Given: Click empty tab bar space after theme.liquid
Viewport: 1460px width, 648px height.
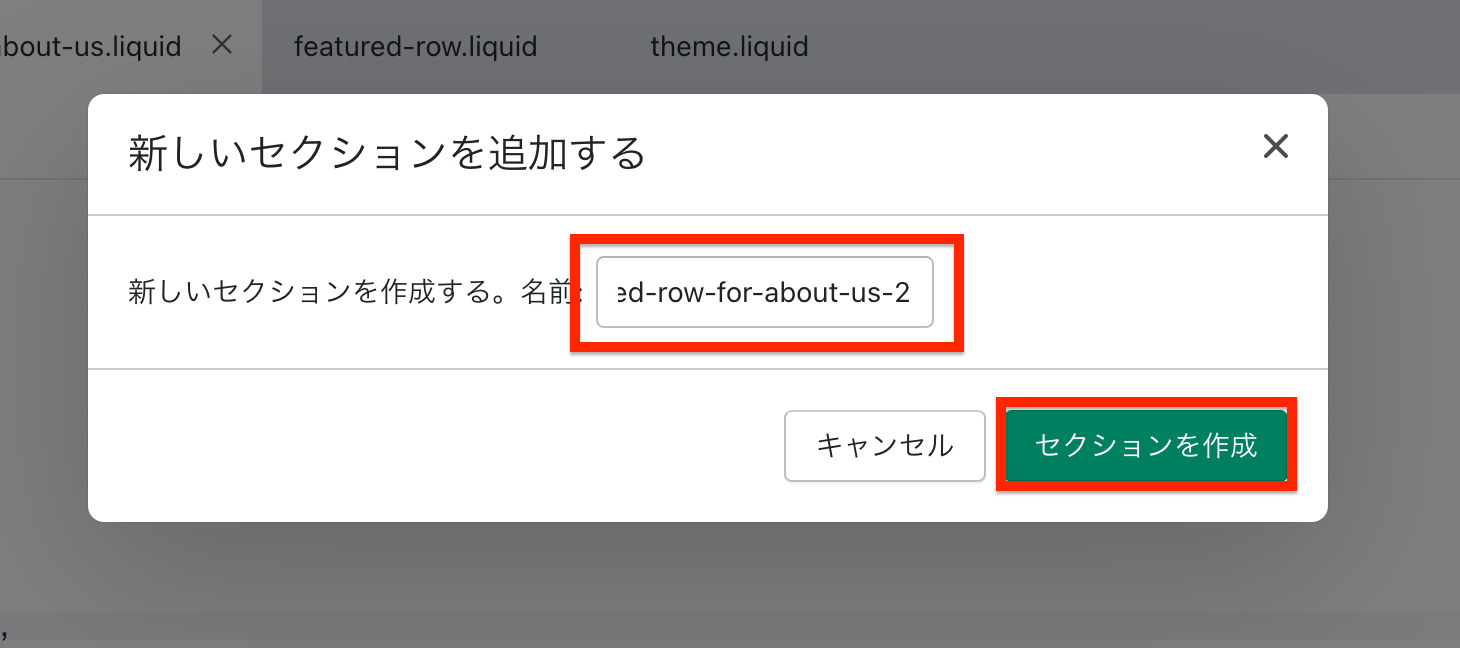Looking at the screenshot, I should 1100,46.
